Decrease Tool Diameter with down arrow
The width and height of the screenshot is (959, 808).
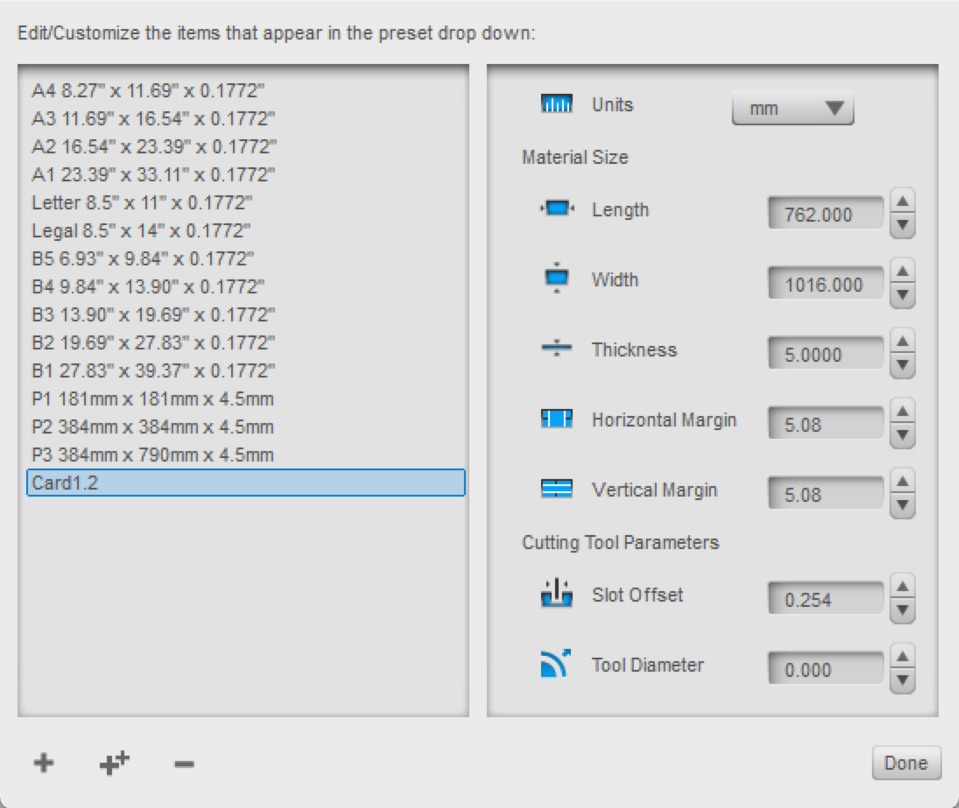902,681
